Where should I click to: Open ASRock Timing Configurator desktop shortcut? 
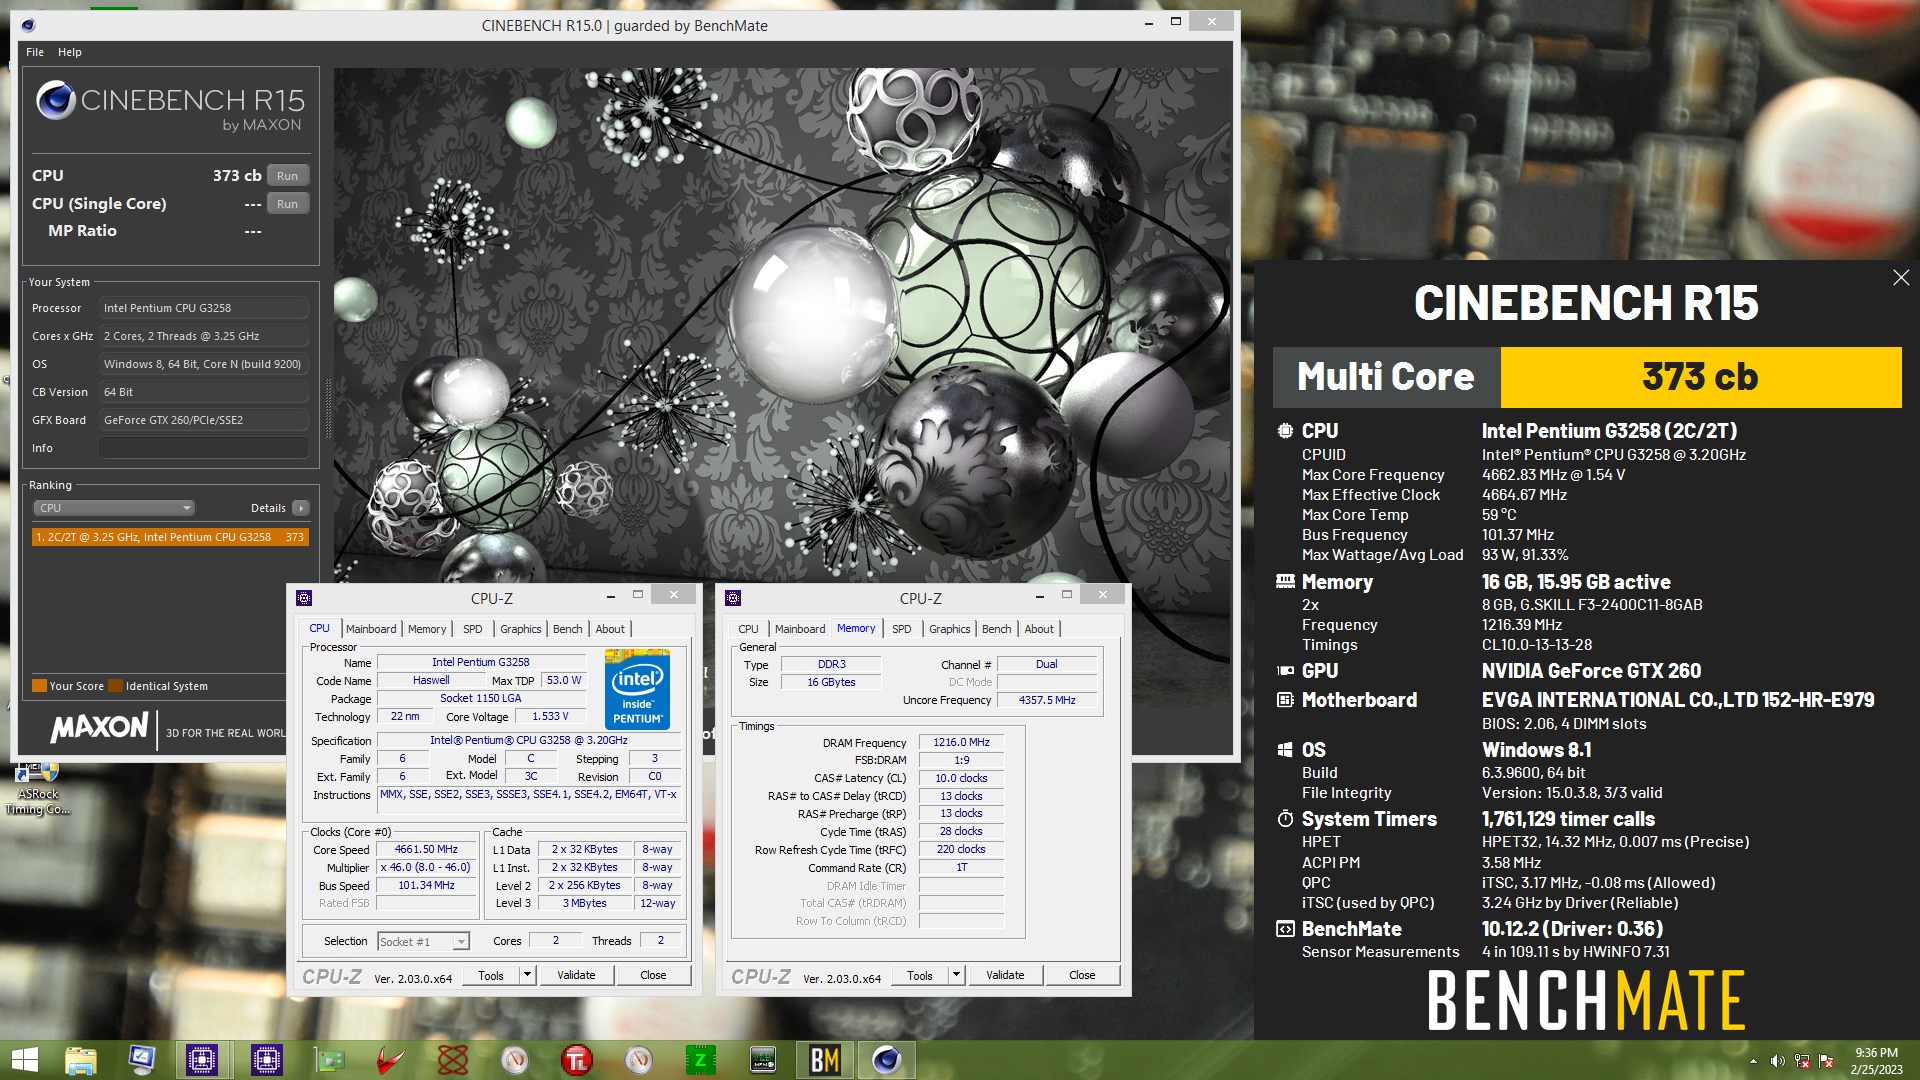38,790
